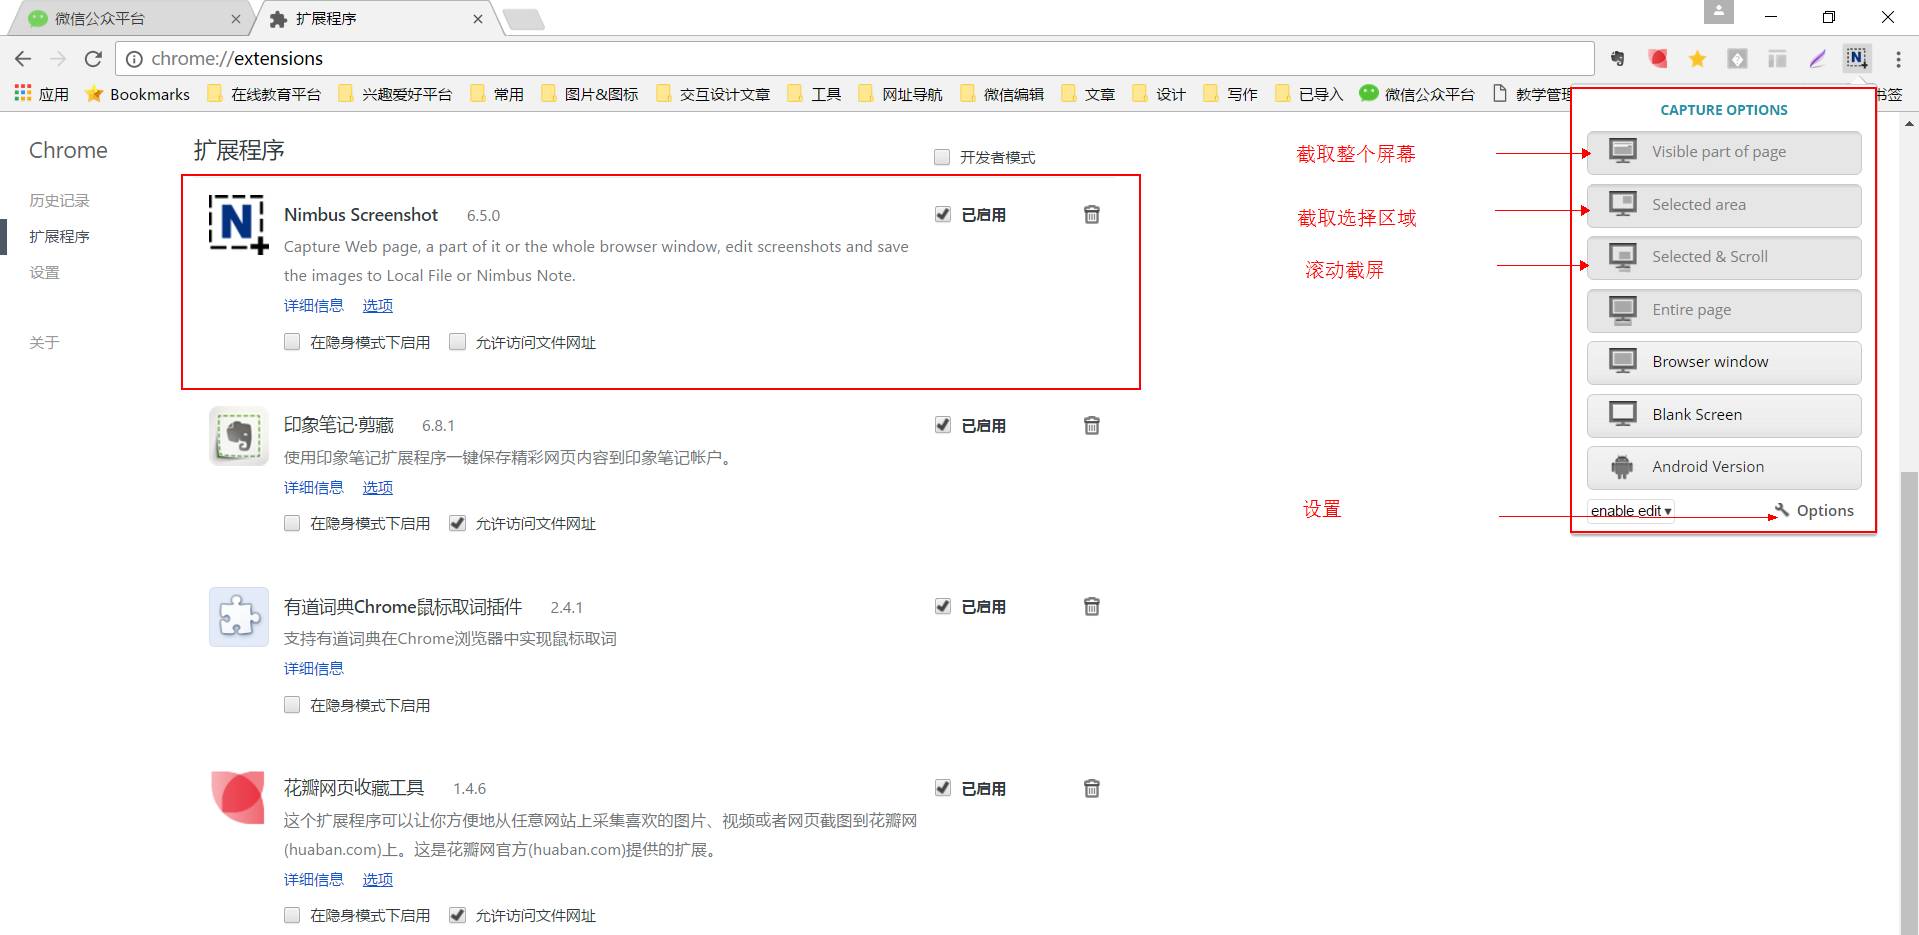
Task: Open the red Huaban extension toolbar icon
Action: point(1657,59)
